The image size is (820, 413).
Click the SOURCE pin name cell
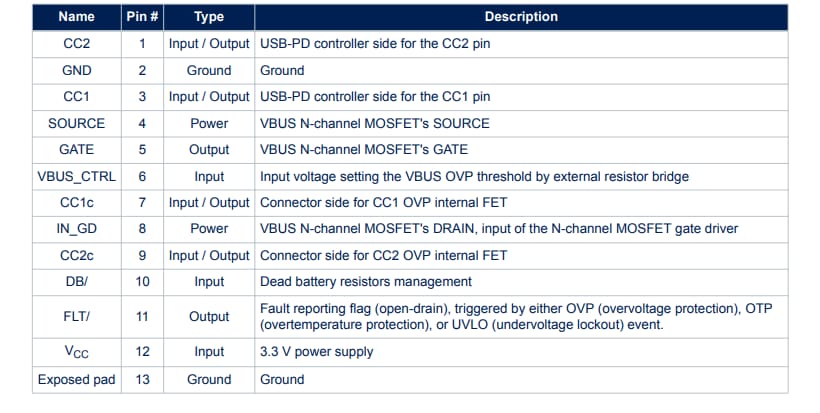(x=77, y=124)
